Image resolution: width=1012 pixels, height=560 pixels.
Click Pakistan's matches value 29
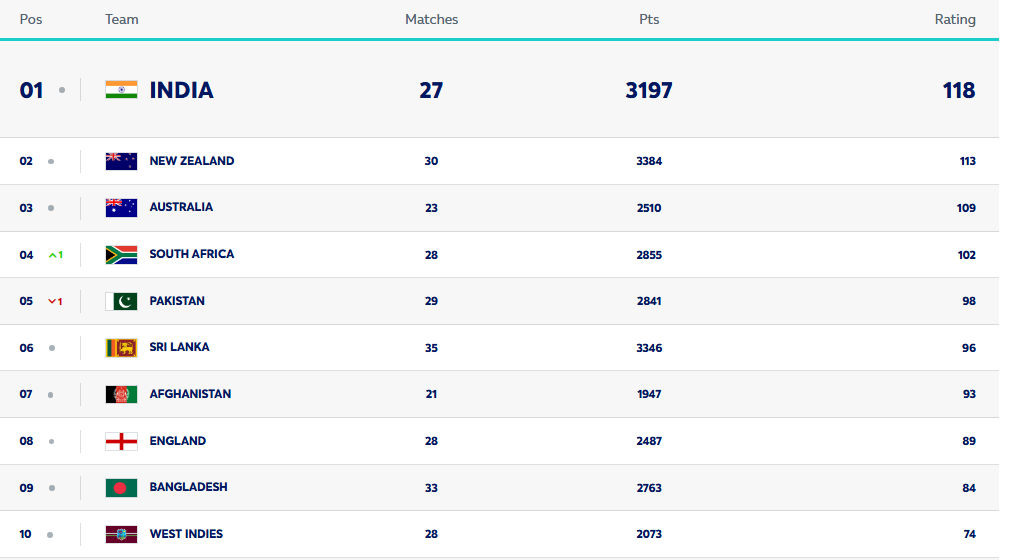[x=431, y=301]
